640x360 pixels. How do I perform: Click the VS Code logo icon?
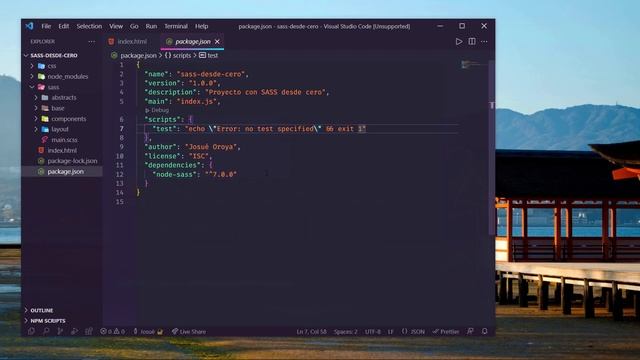coord(29,26)
